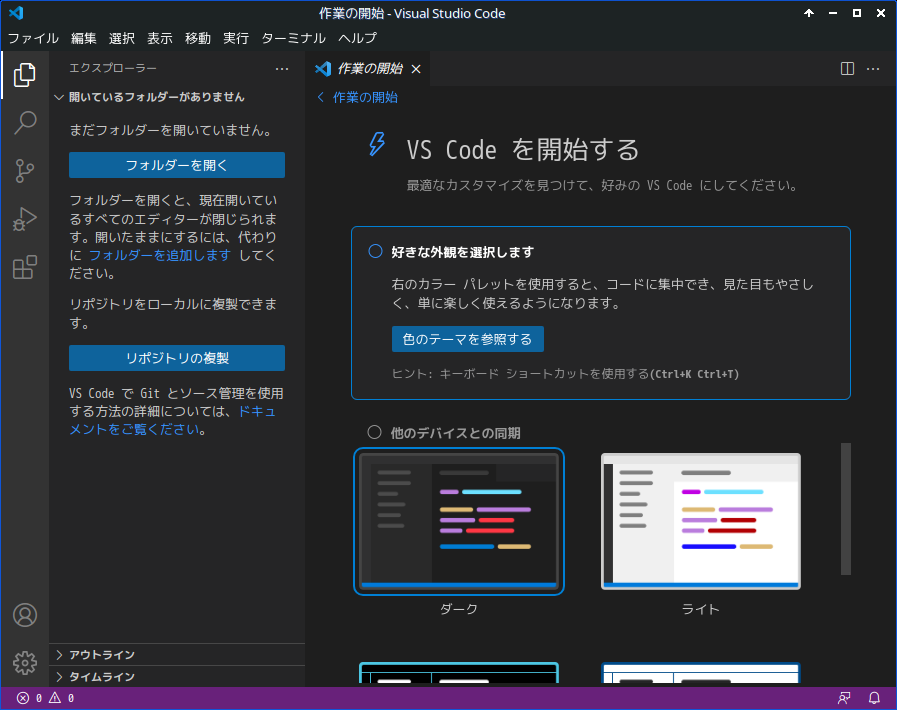Click the keyboard shortcut hint text
The width and height of the screenshot is (897, 710).
[x=565, y=374]
